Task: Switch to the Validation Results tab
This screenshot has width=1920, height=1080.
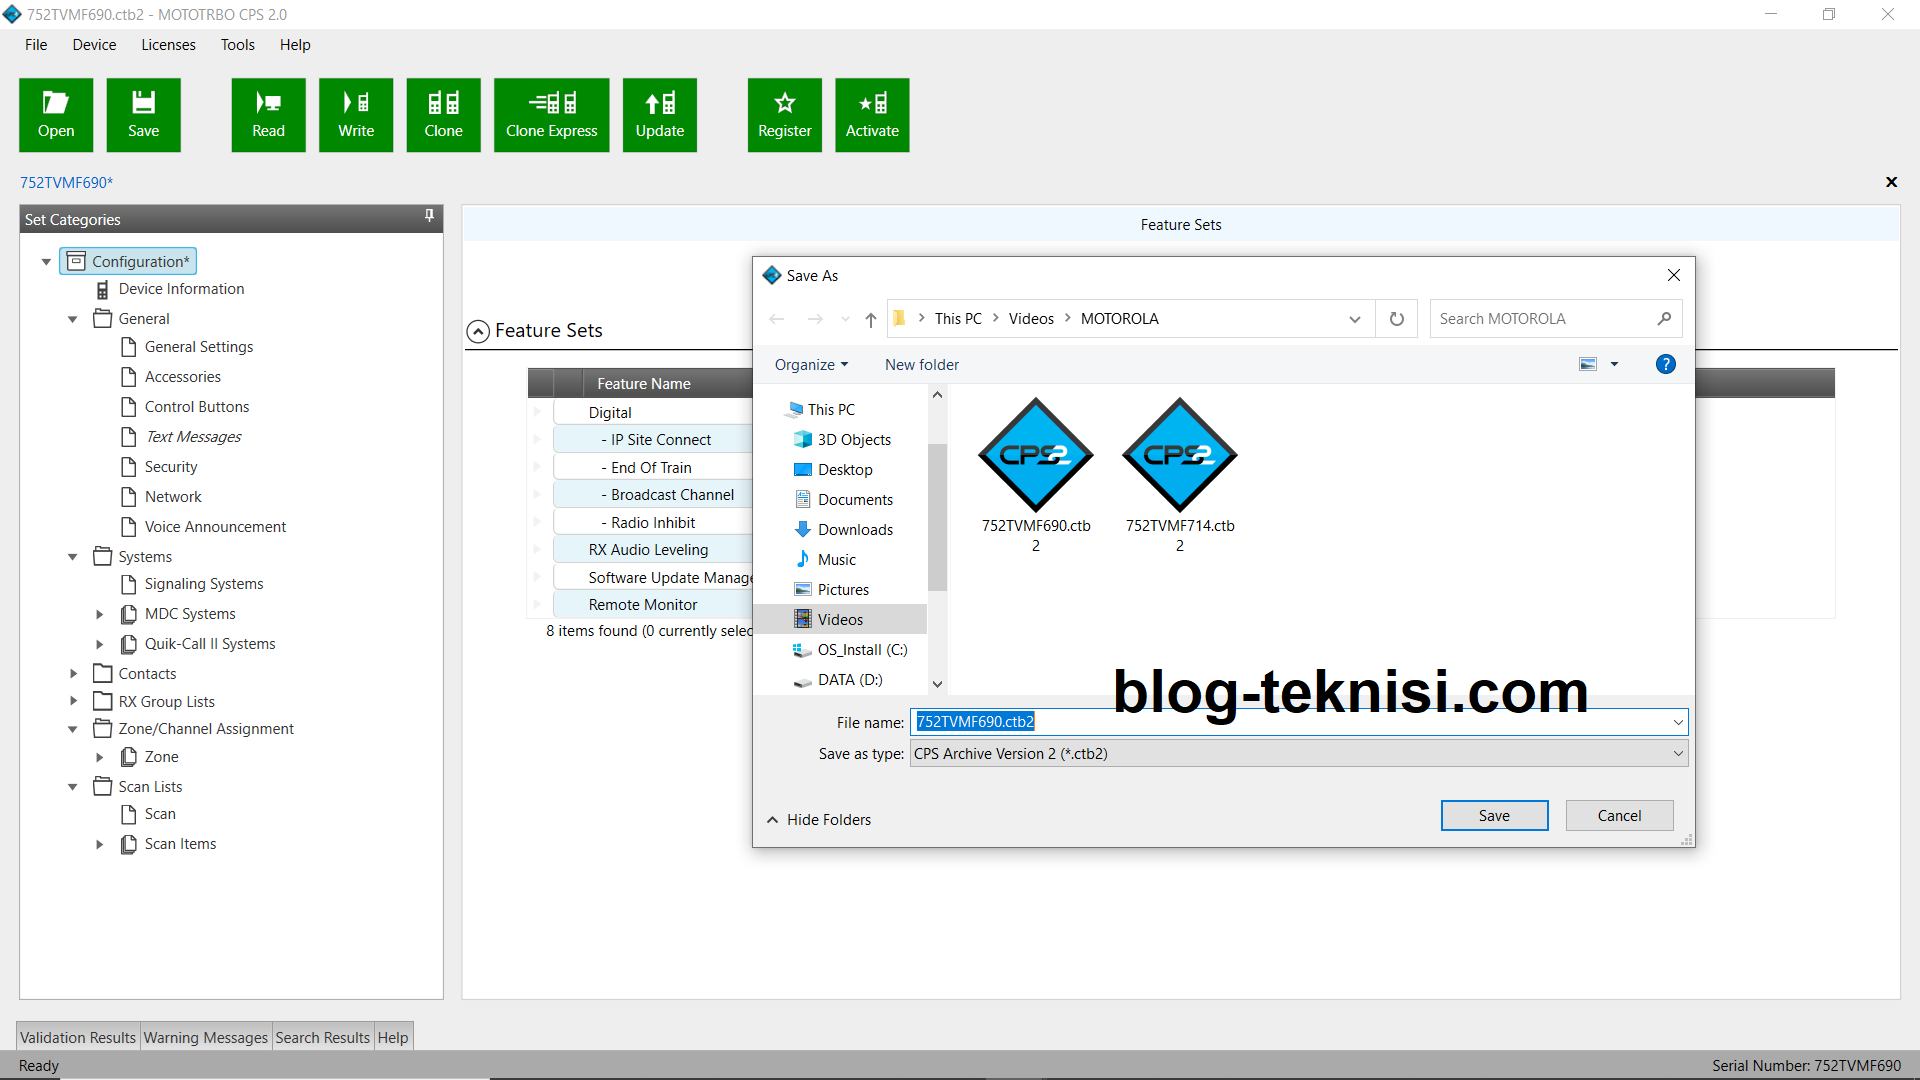Action: [x=78, y=1038]
